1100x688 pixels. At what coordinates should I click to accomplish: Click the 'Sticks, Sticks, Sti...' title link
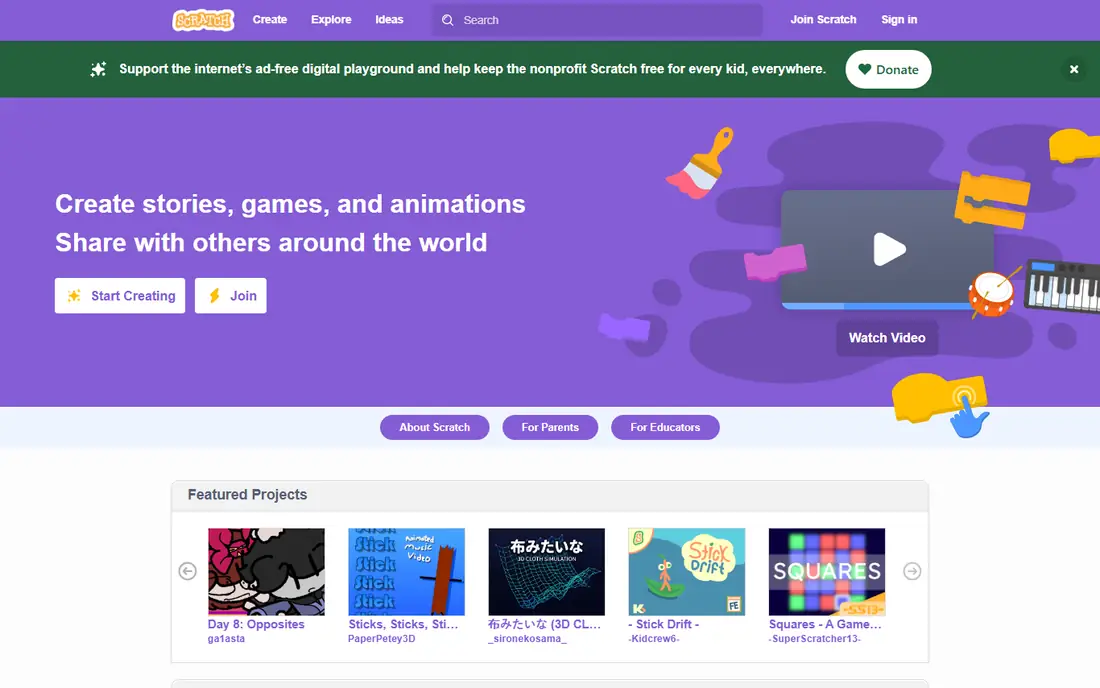[403, 624]
